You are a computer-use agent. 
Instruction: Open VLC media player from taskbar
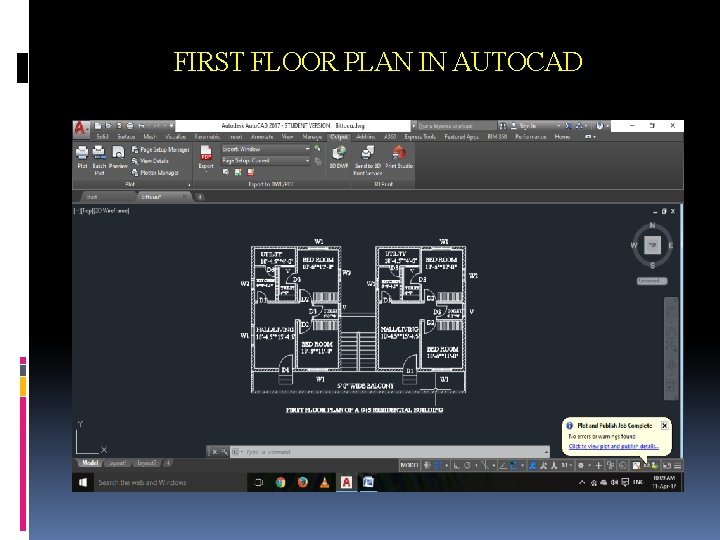(325, 482)
